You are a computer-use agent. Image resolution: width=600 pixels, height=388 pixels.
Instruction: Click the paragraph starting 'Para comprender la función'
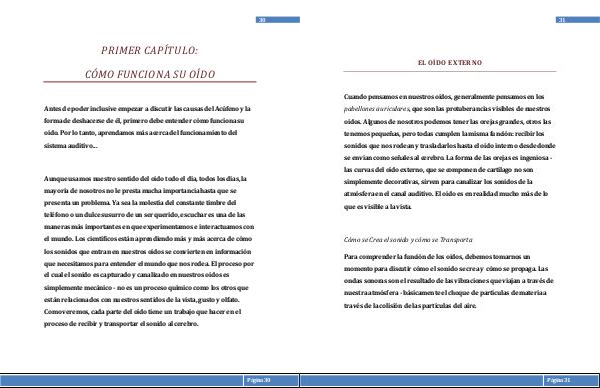tap(448, 281)
